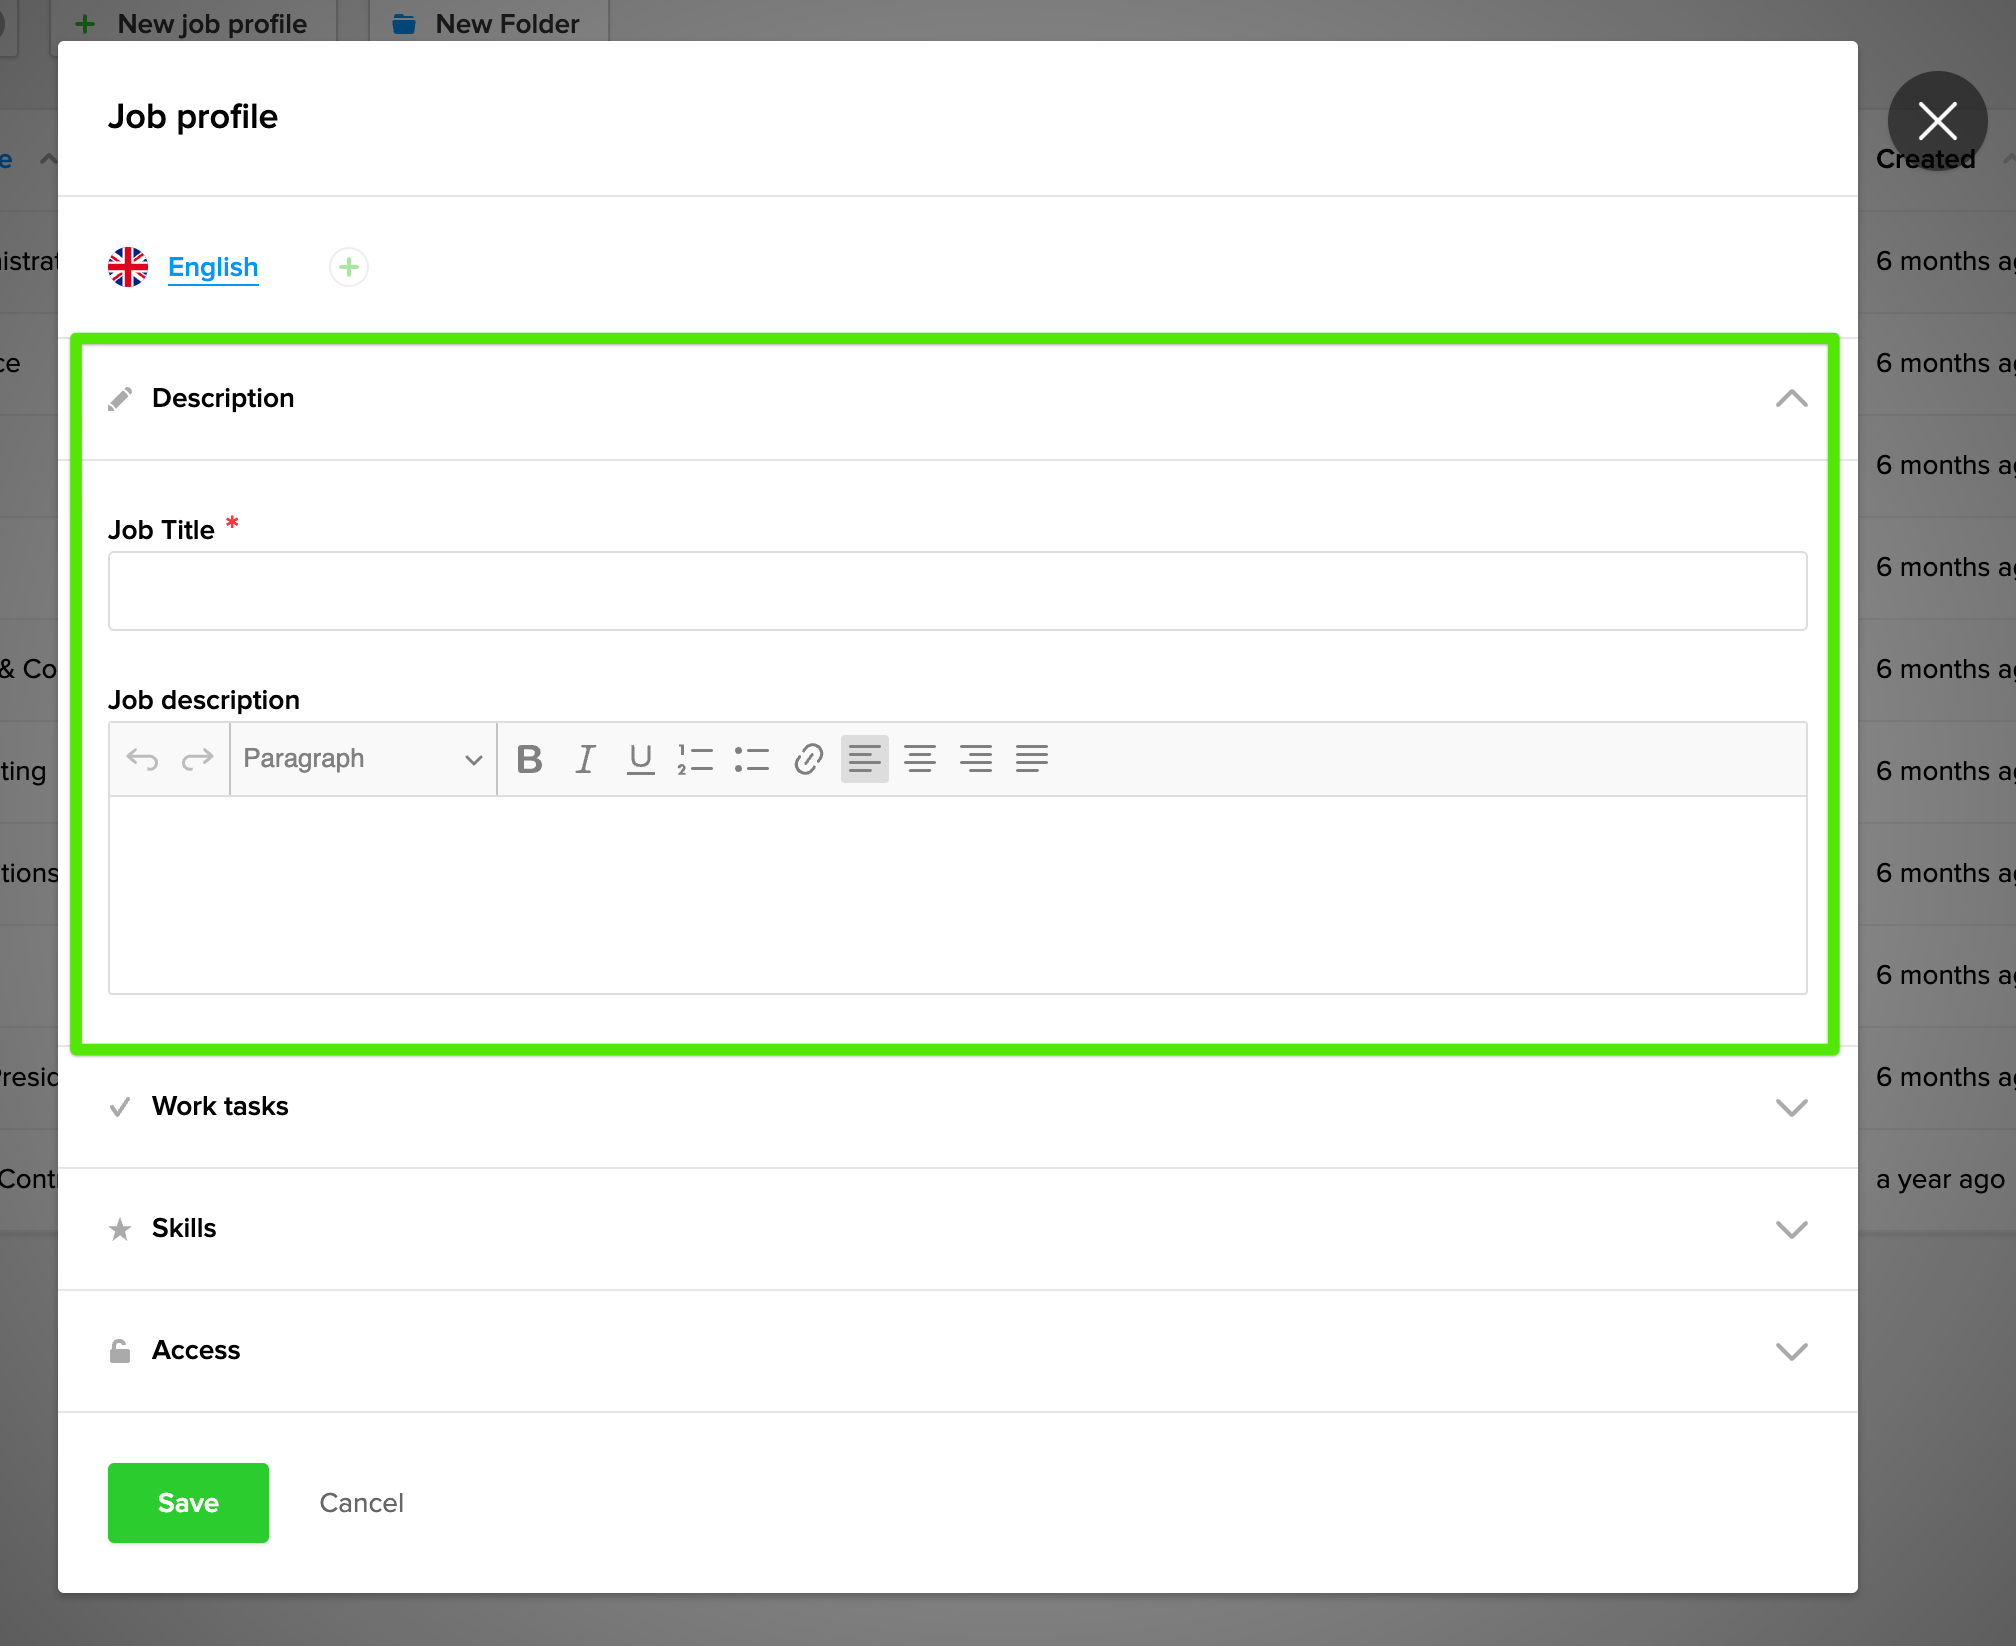Select the English language tab
Image resolution: width=2016 pixels, height=1646 pixels.
point(212,267)
